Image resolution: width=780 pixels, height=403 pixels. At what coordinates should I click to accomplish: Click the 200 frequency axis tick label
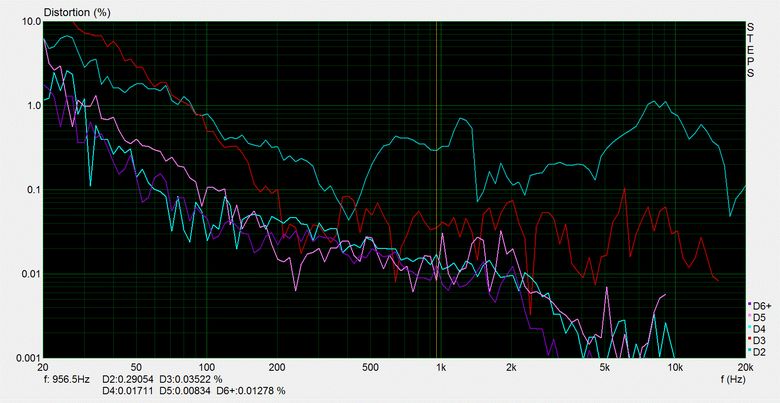pyautogui.click(x=277, y=368)
